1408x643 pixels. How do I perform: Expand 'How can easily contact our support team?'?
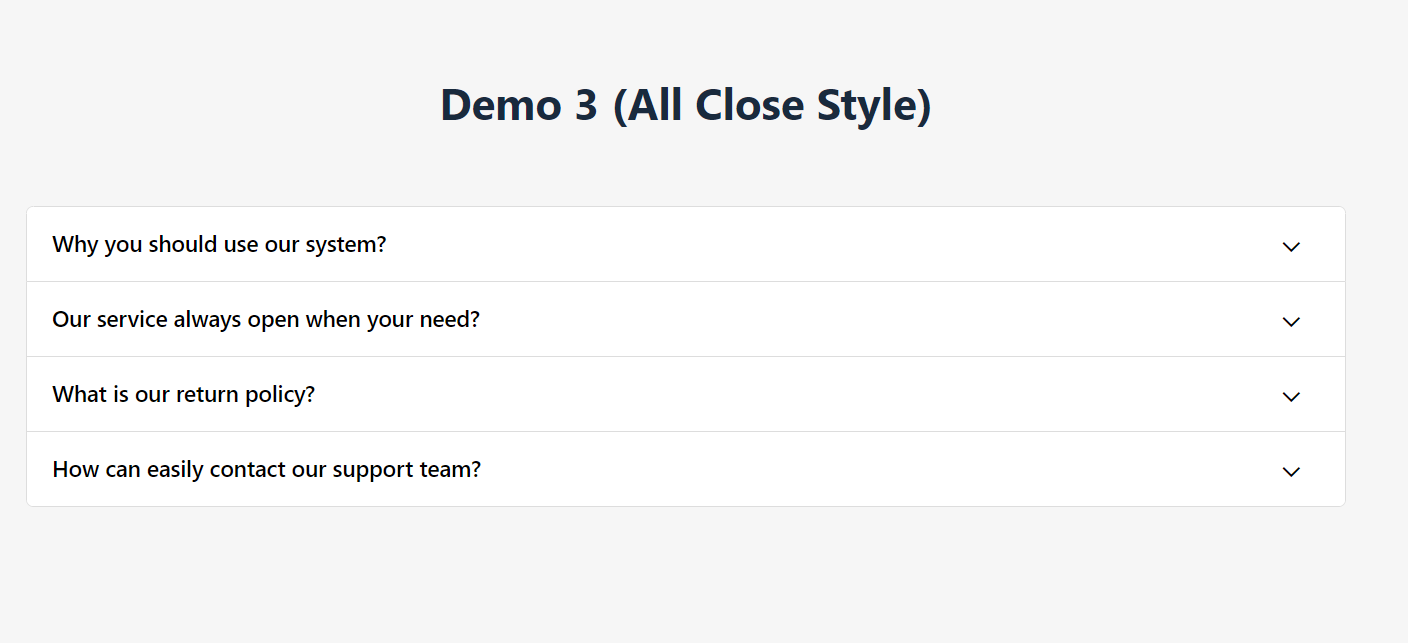coord(686,469)
